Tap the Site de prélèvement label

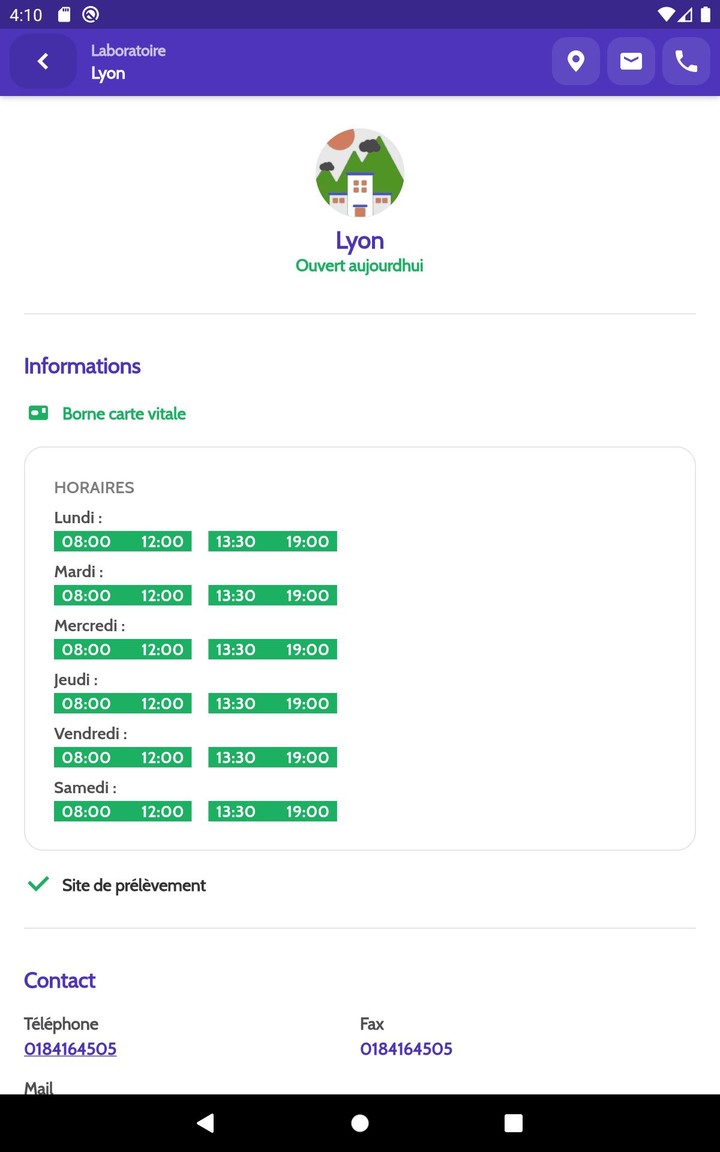tap(134, 885)
